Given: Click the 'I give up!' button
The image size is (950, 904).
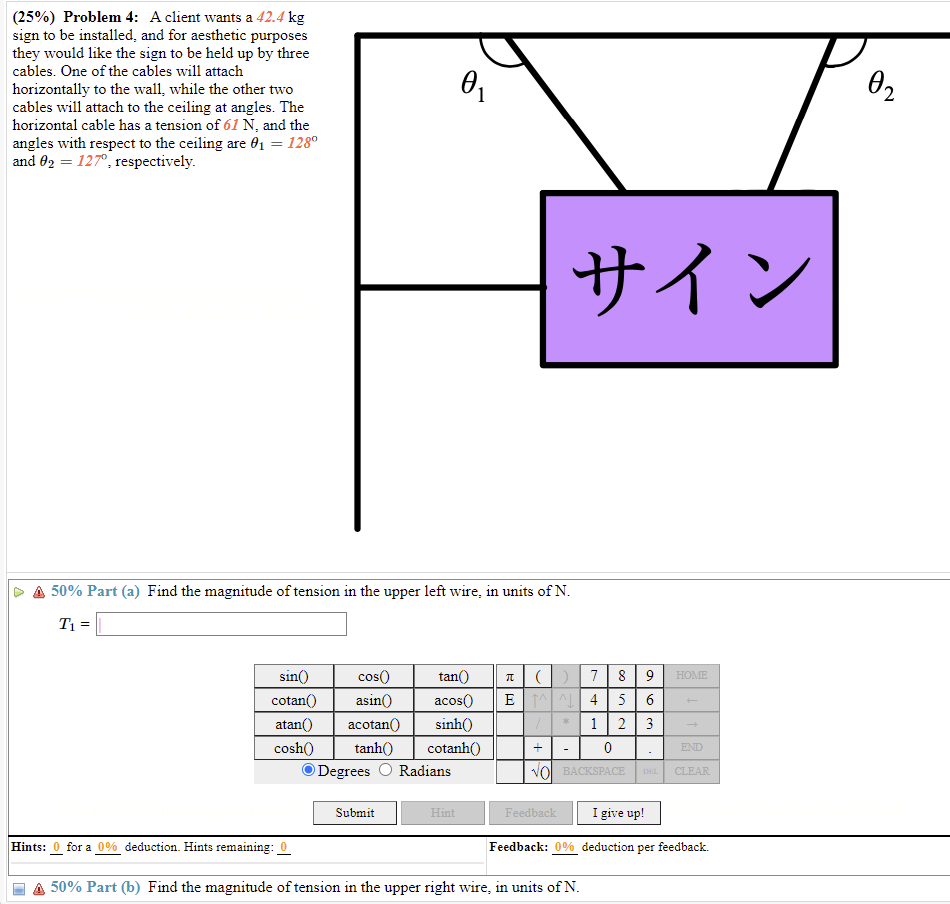Looking at the screenshot, I should [618, 812].
